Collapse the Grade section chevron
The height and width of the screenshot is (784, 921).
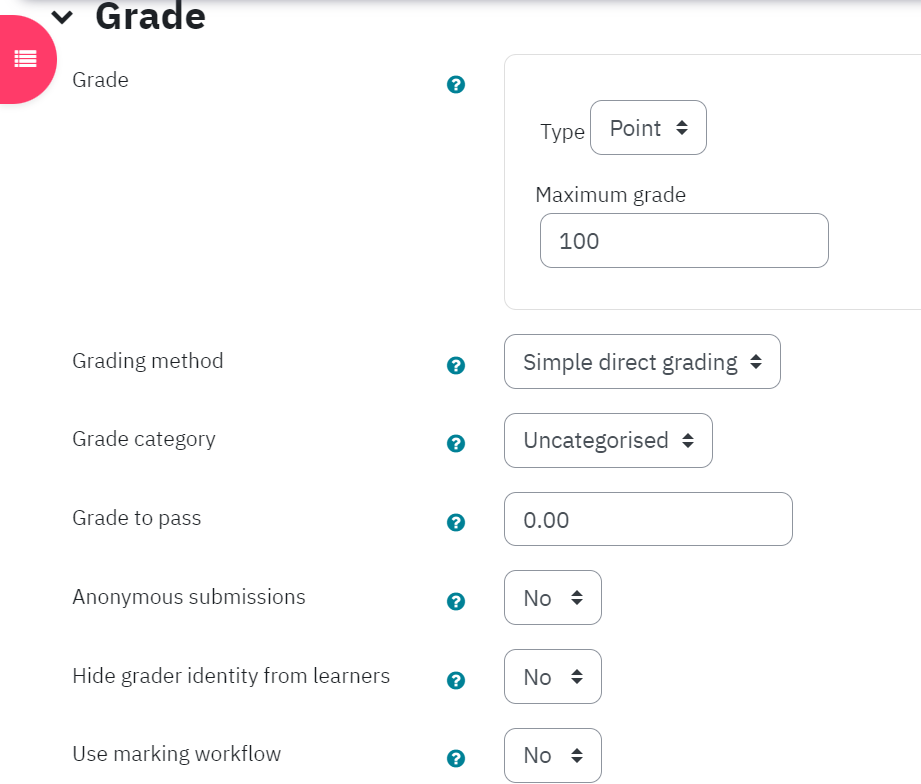point(62,17)
